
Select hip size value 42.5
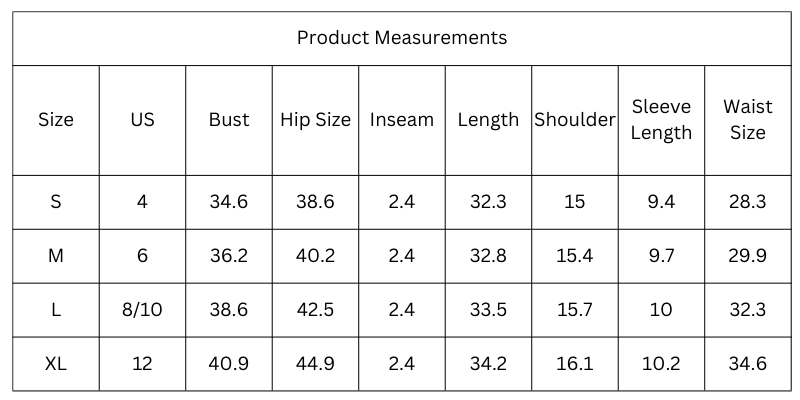tap(315, 310)
